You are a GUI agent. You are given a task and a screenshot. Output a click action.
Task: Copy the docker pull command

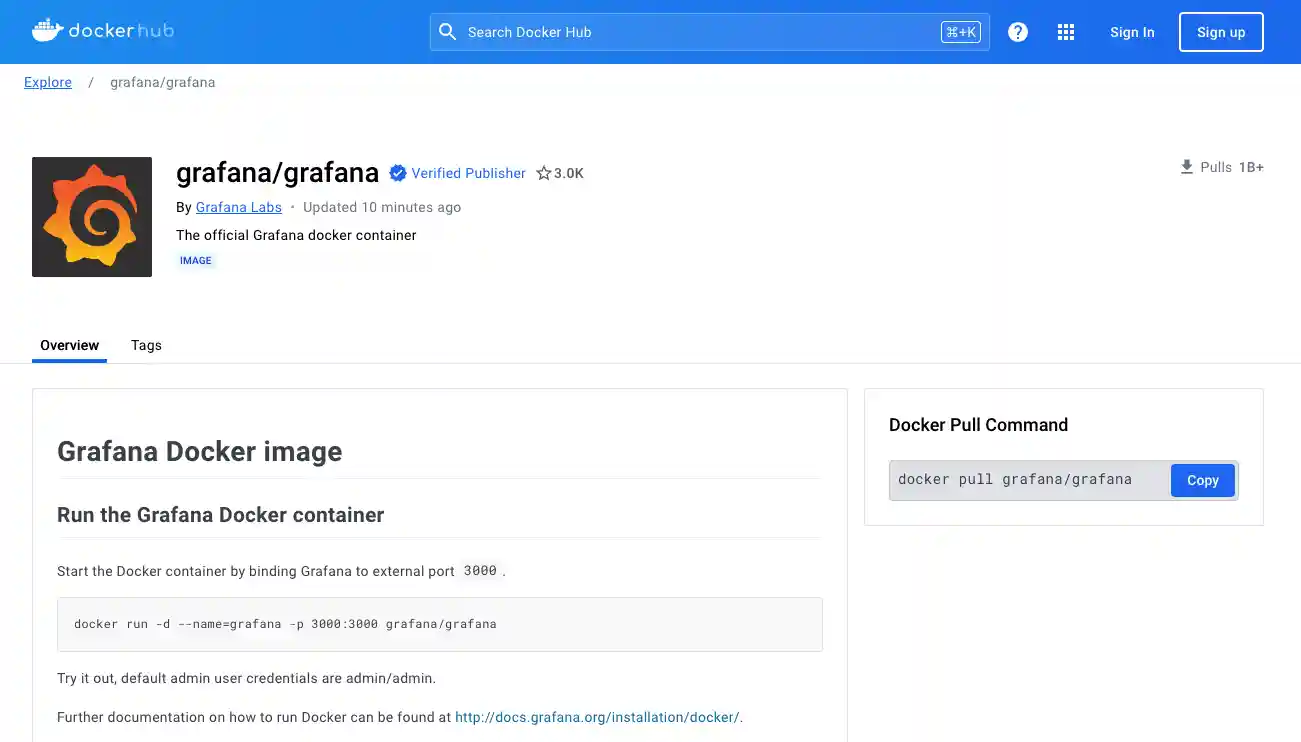click(1202, 480)
